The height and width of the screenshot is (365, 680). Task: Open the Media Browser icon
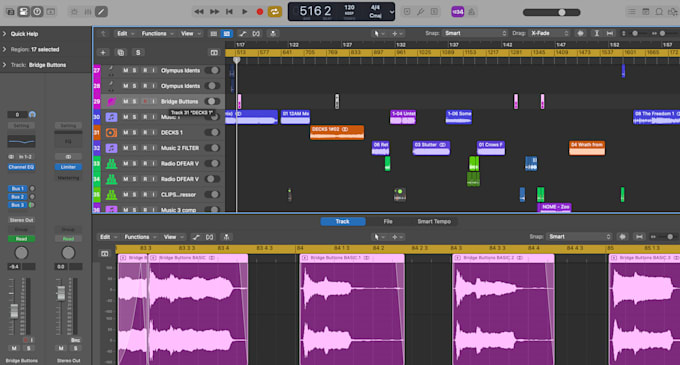673,12
